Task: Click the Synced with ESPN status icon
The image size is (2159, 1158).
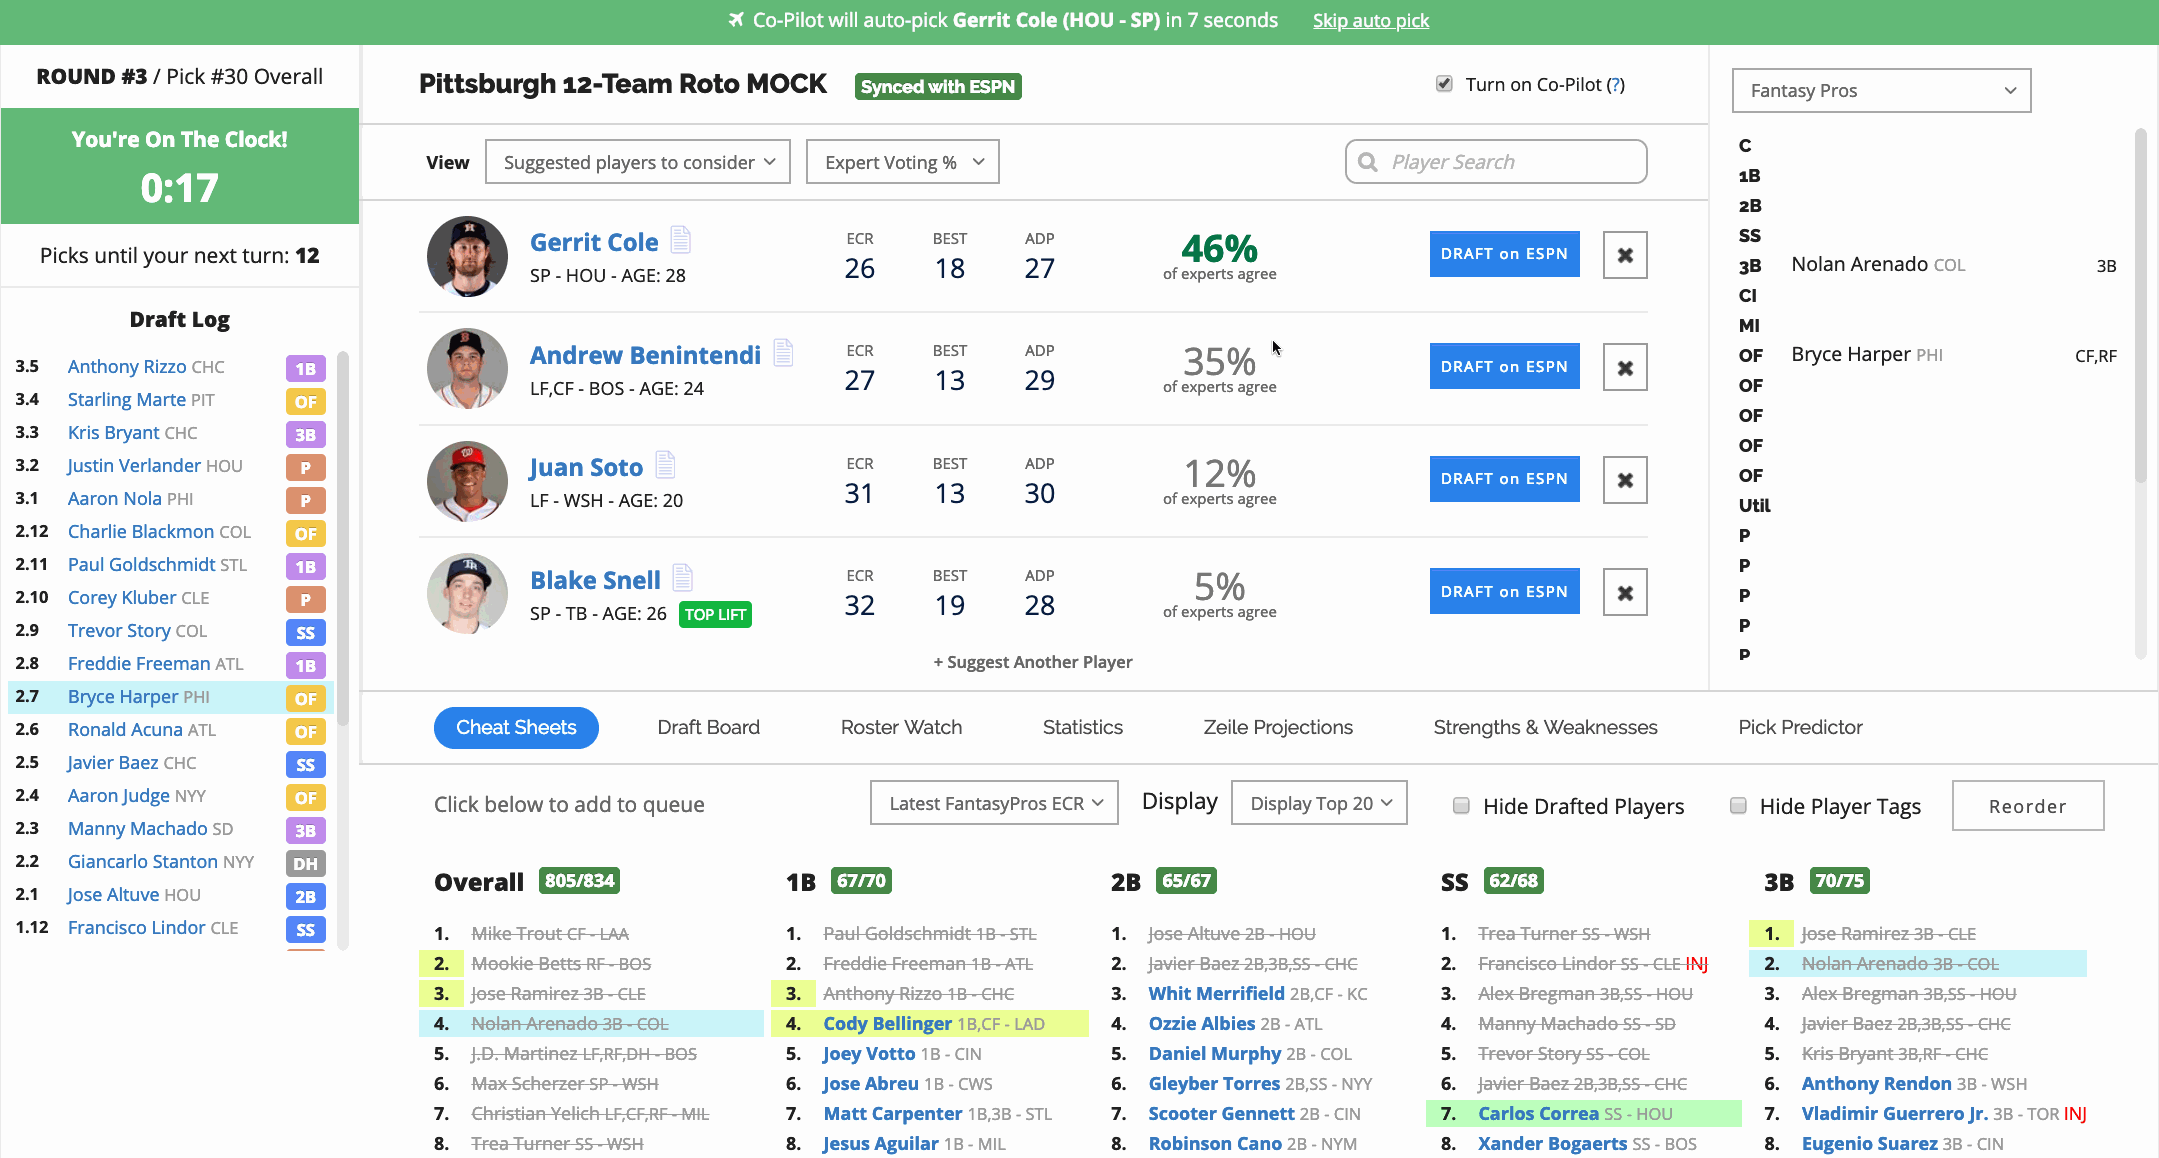Action: click(x=937, y=86)
